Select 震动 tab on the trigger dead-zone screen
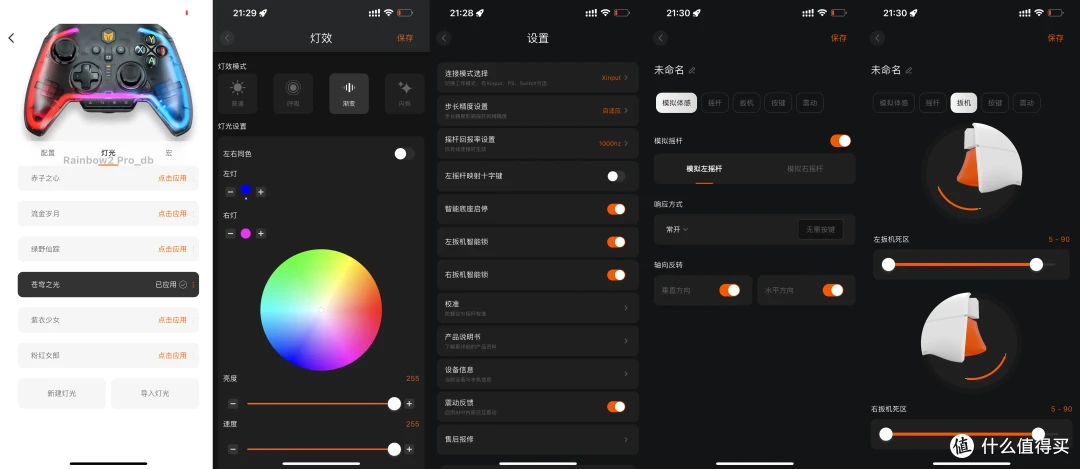Image resolution: width=1080 pixels, height=469 pixels. pos(1026,103)
